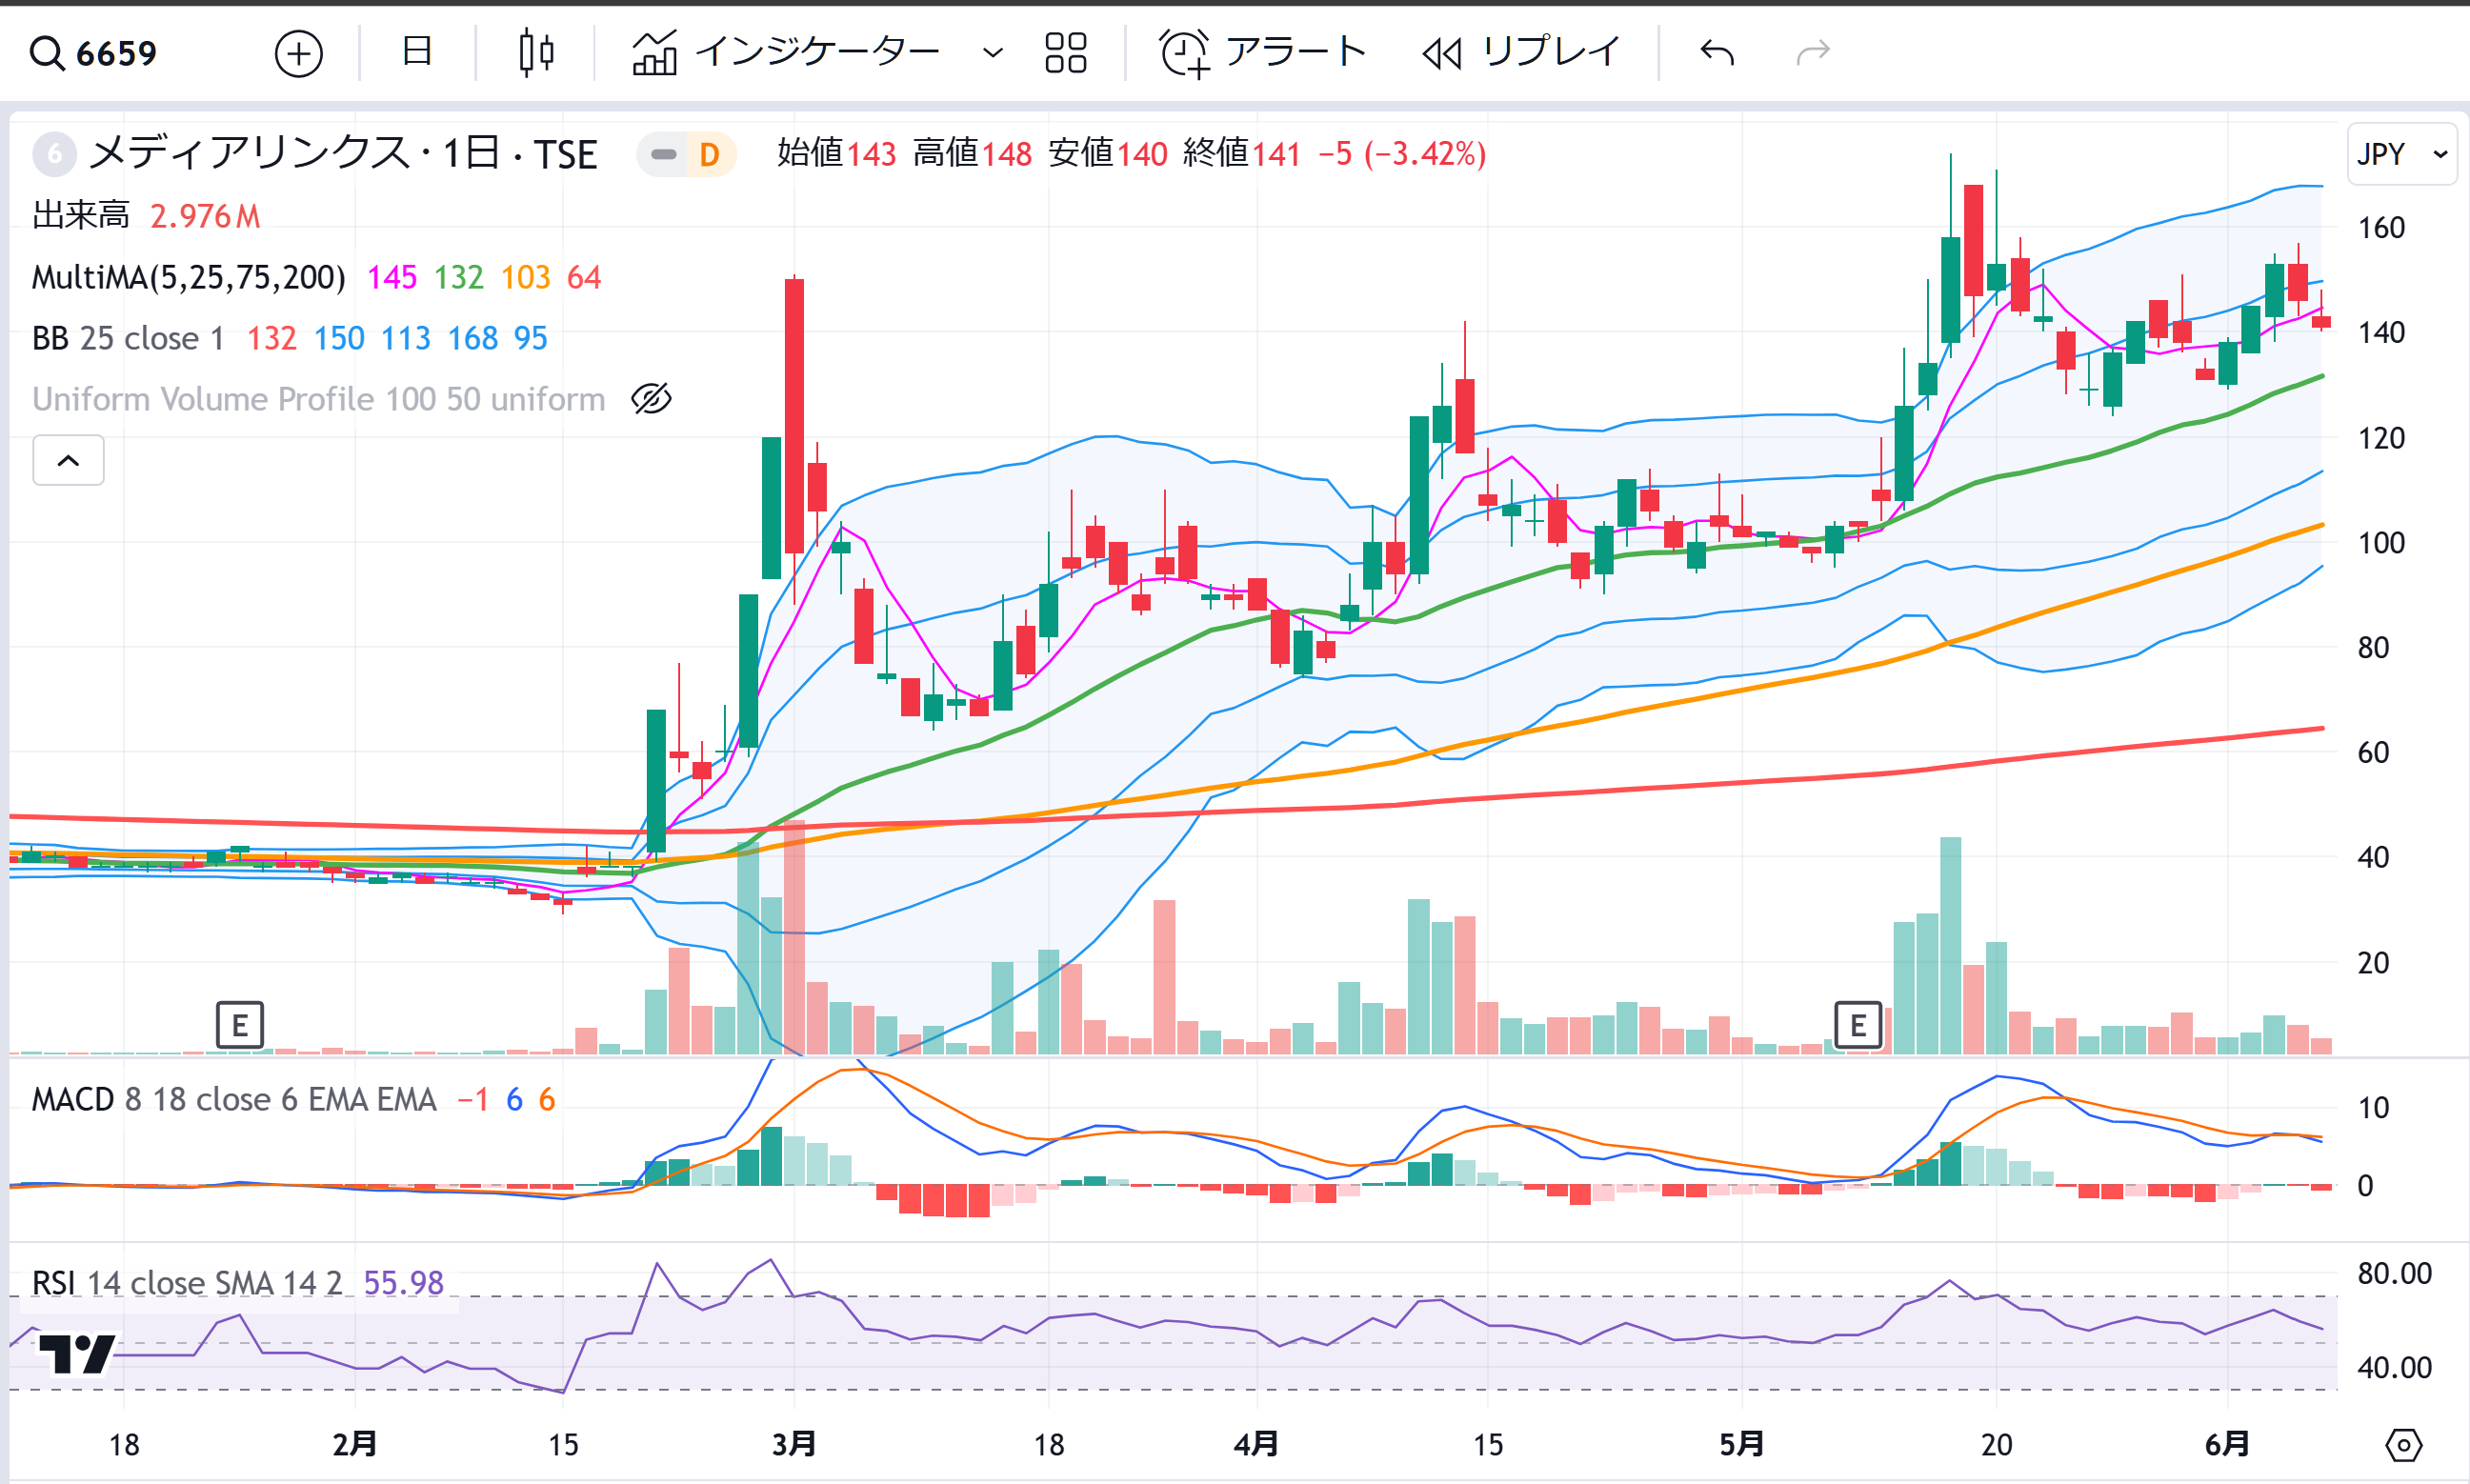The height and width of the screenshot is (1484, 2470).
Task: Redo the chart action
Action: click(1813, 52)
